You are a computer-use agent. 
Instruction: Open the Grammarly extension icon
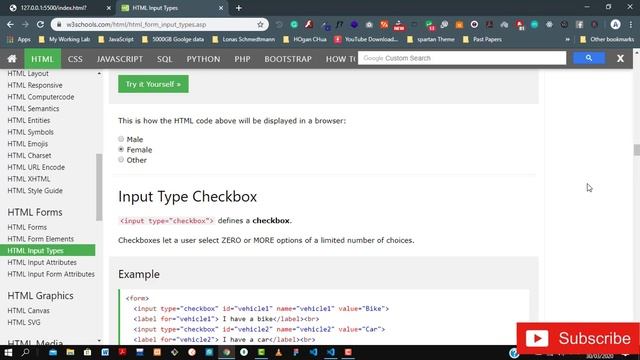tap(294, 24)
